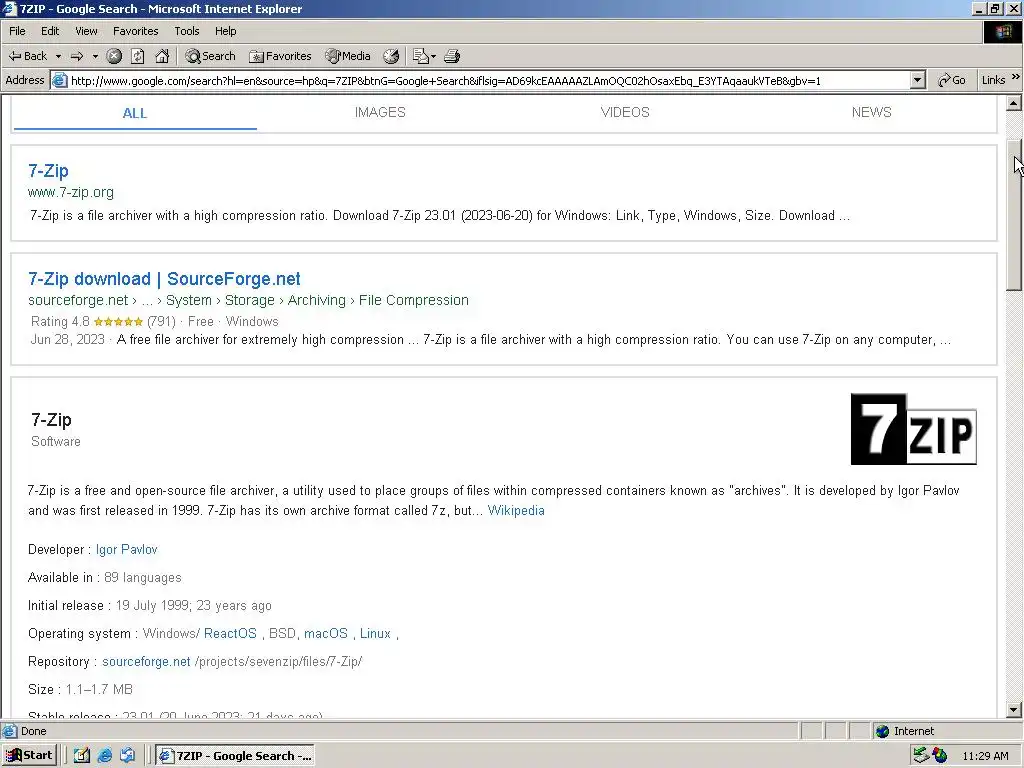Click the IE title bar icon
Image resolution: width=1024 pixels, height=768 pixels.
(x=9, y=8)
